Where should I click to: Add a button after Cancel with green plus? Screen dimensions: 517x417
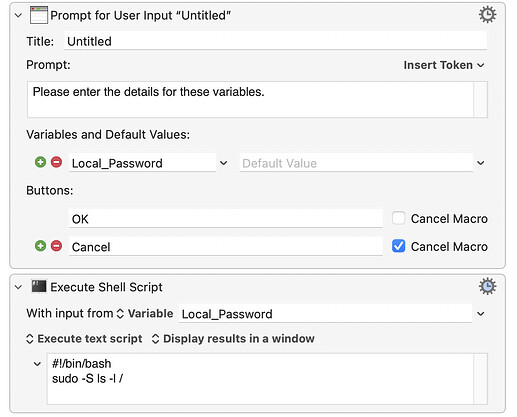pyautogui.click(x=40, y=246)
